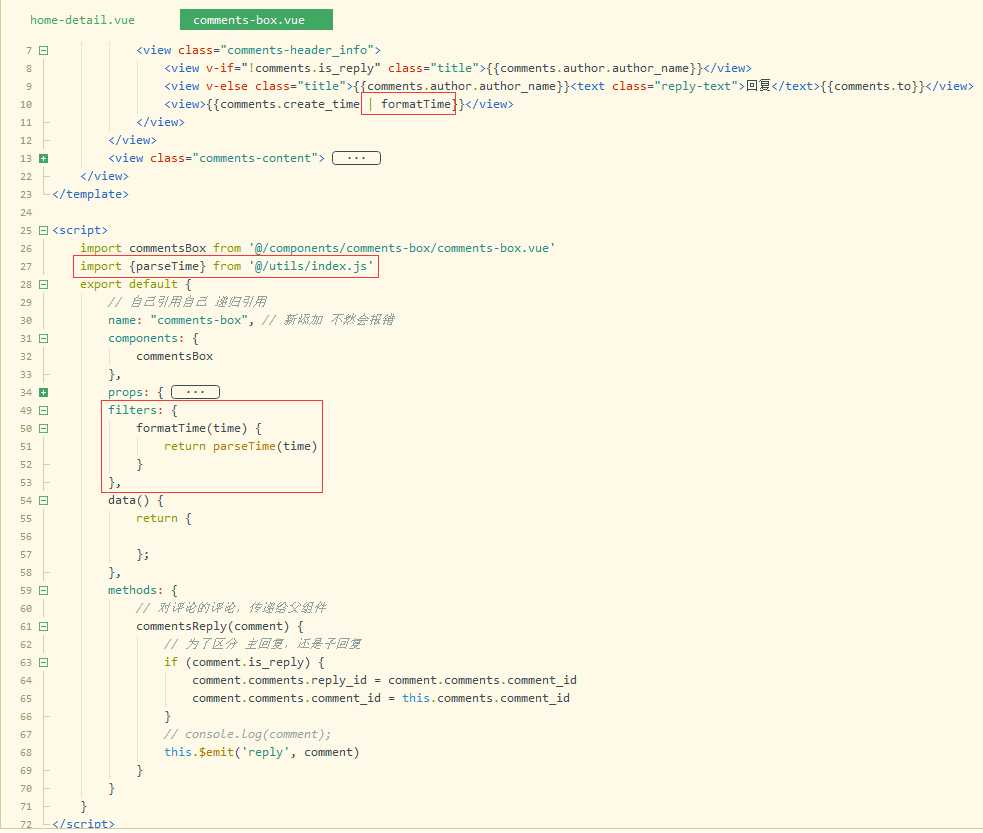Click commentsBox inside components on line 32

[x=174, y=357]
